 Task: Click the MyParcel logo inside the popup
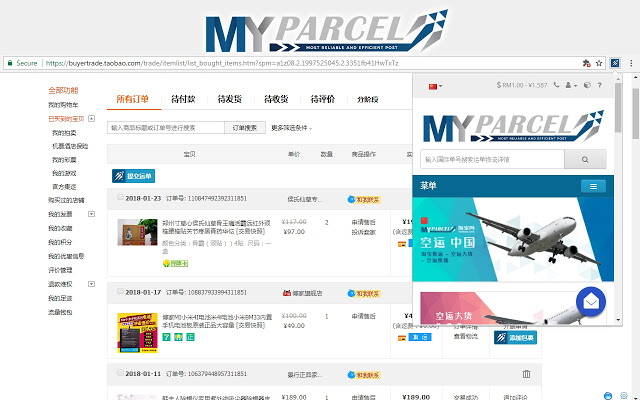click(x=513, y=126)
